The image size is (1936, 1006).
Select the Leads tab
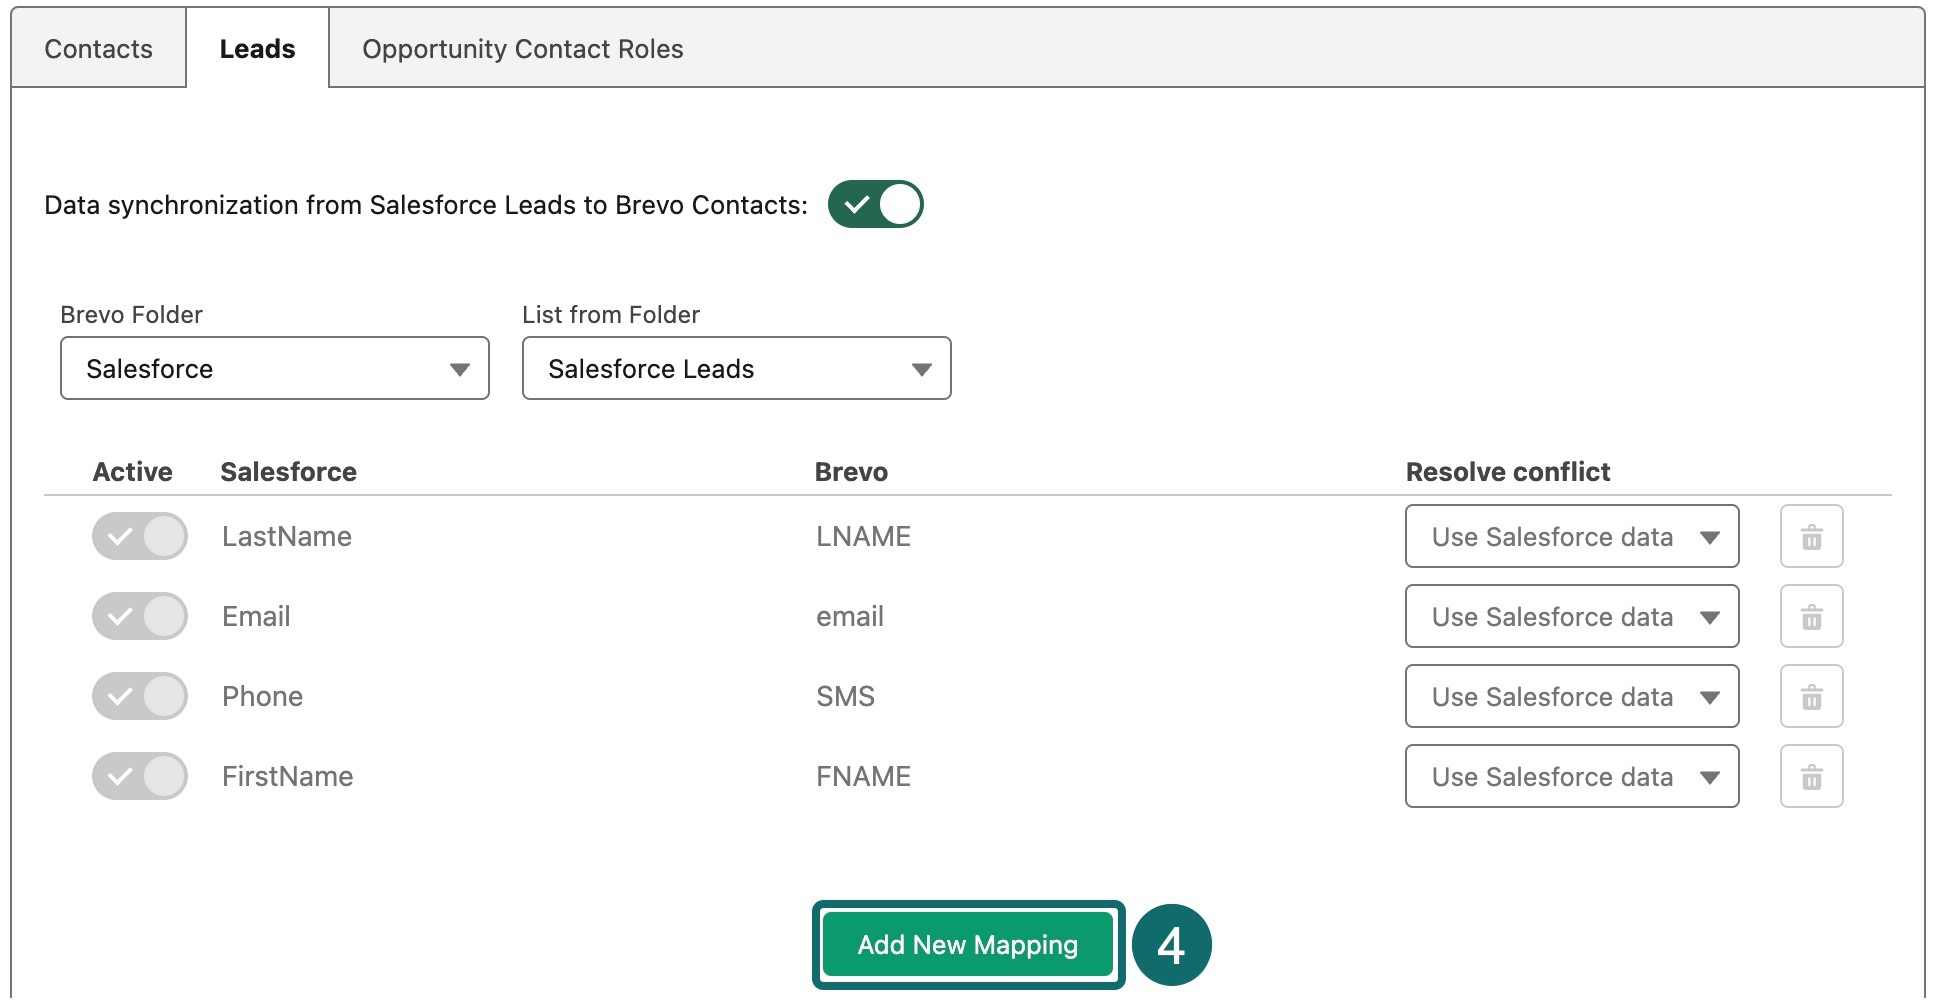click(x=257, y=49)
